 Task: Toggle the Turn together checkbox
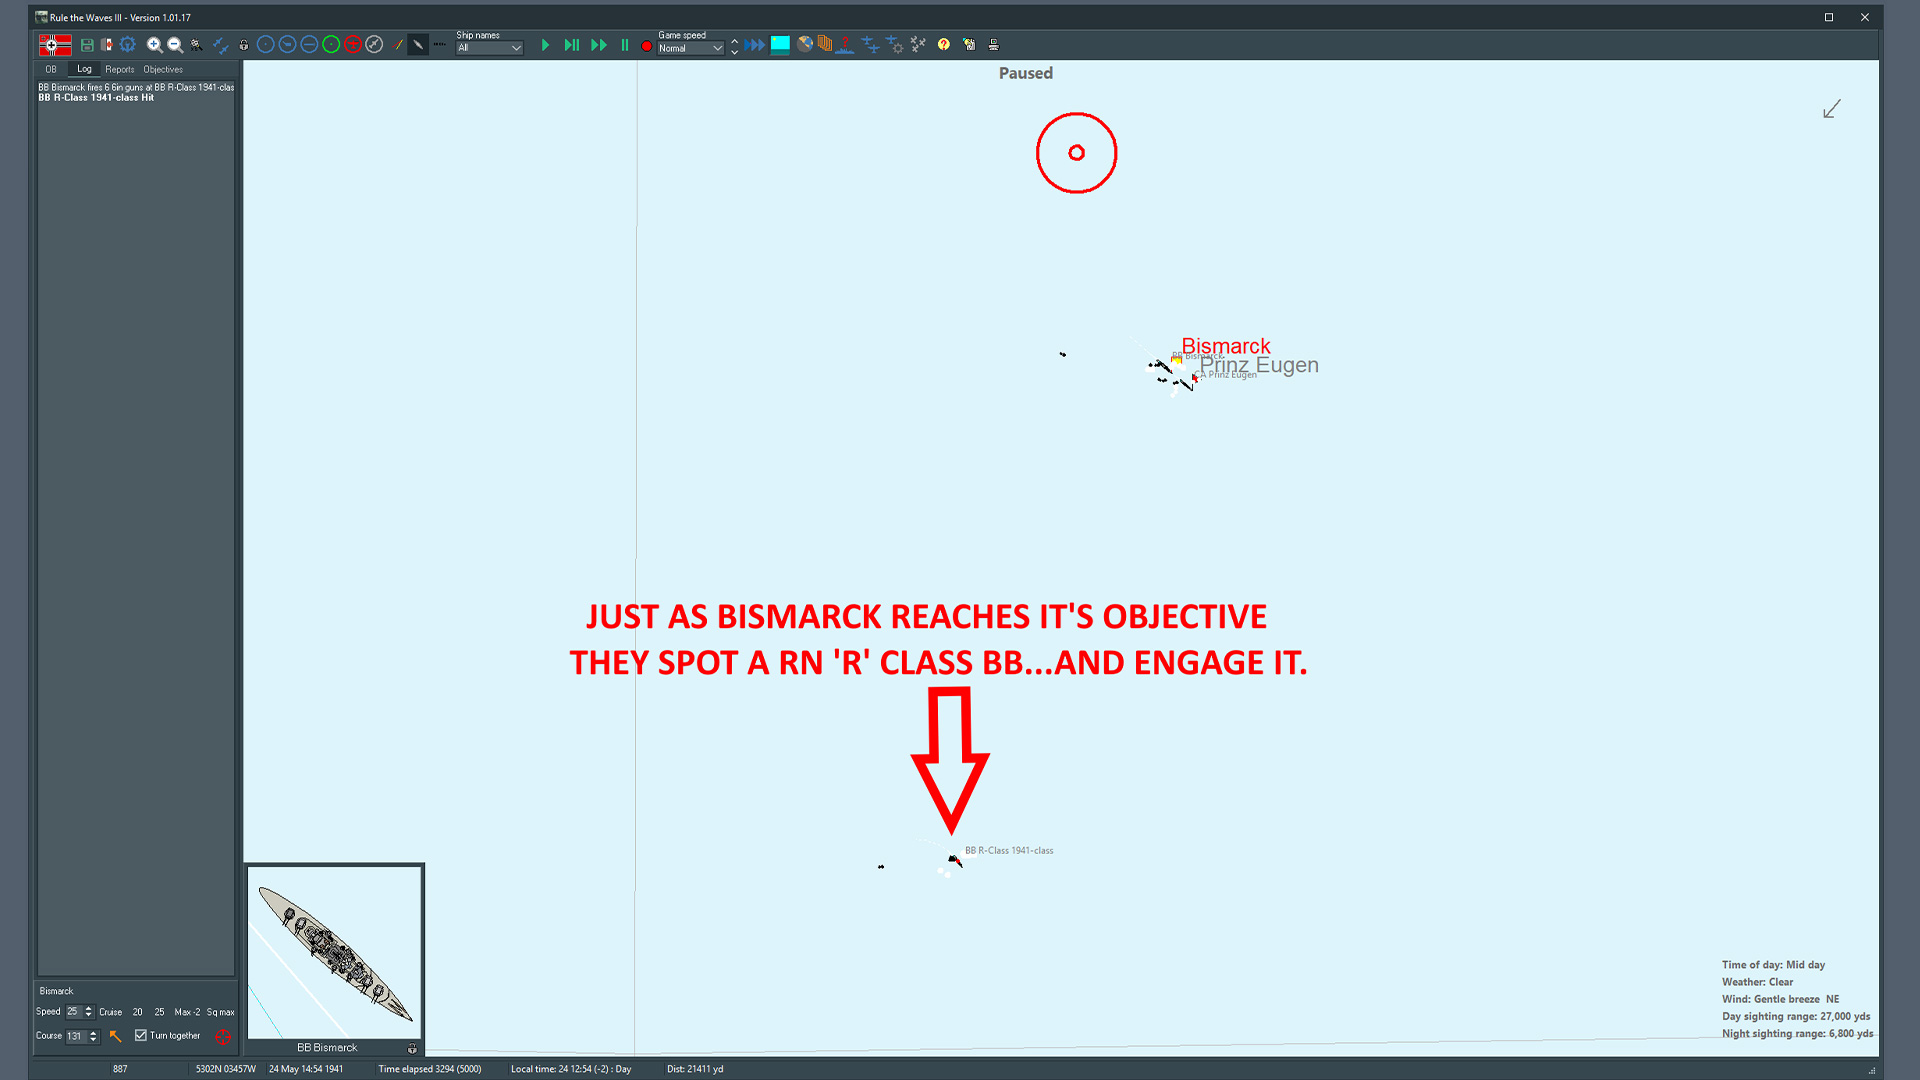[141, 1036]
